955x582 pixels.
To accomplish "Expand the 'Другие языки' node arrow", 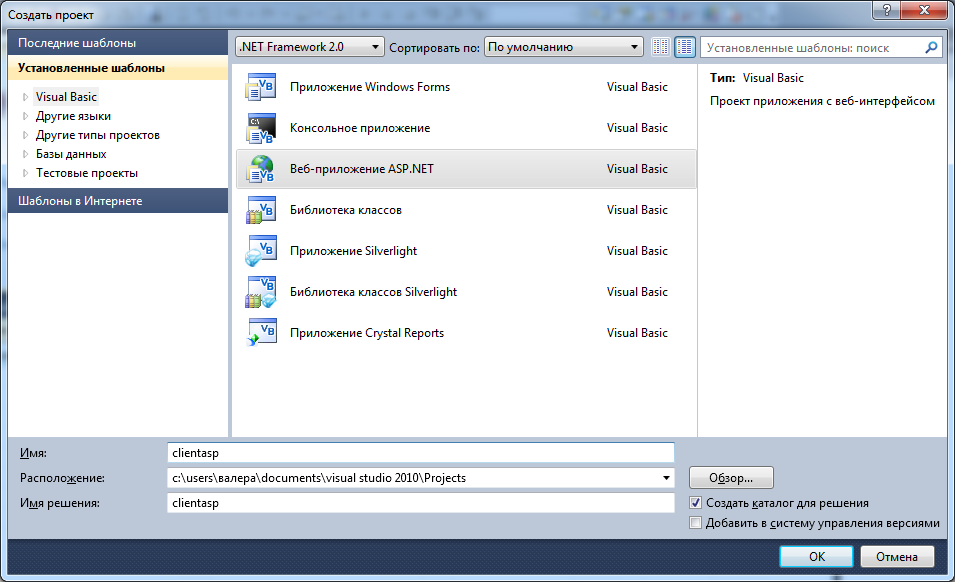I will (x=25, y=116).
